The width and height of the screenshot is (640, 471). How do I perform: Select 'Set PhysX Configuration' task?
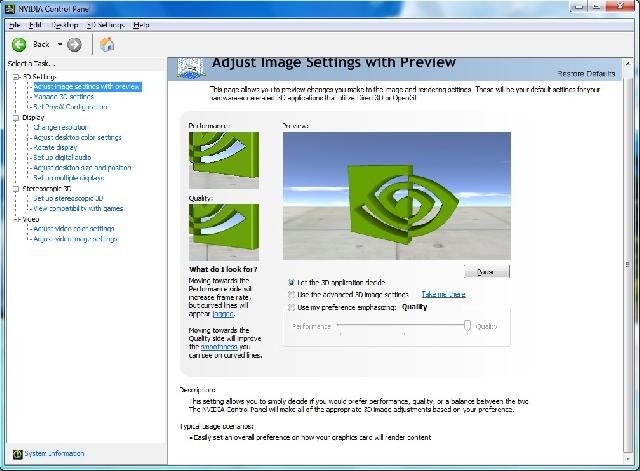71,107
